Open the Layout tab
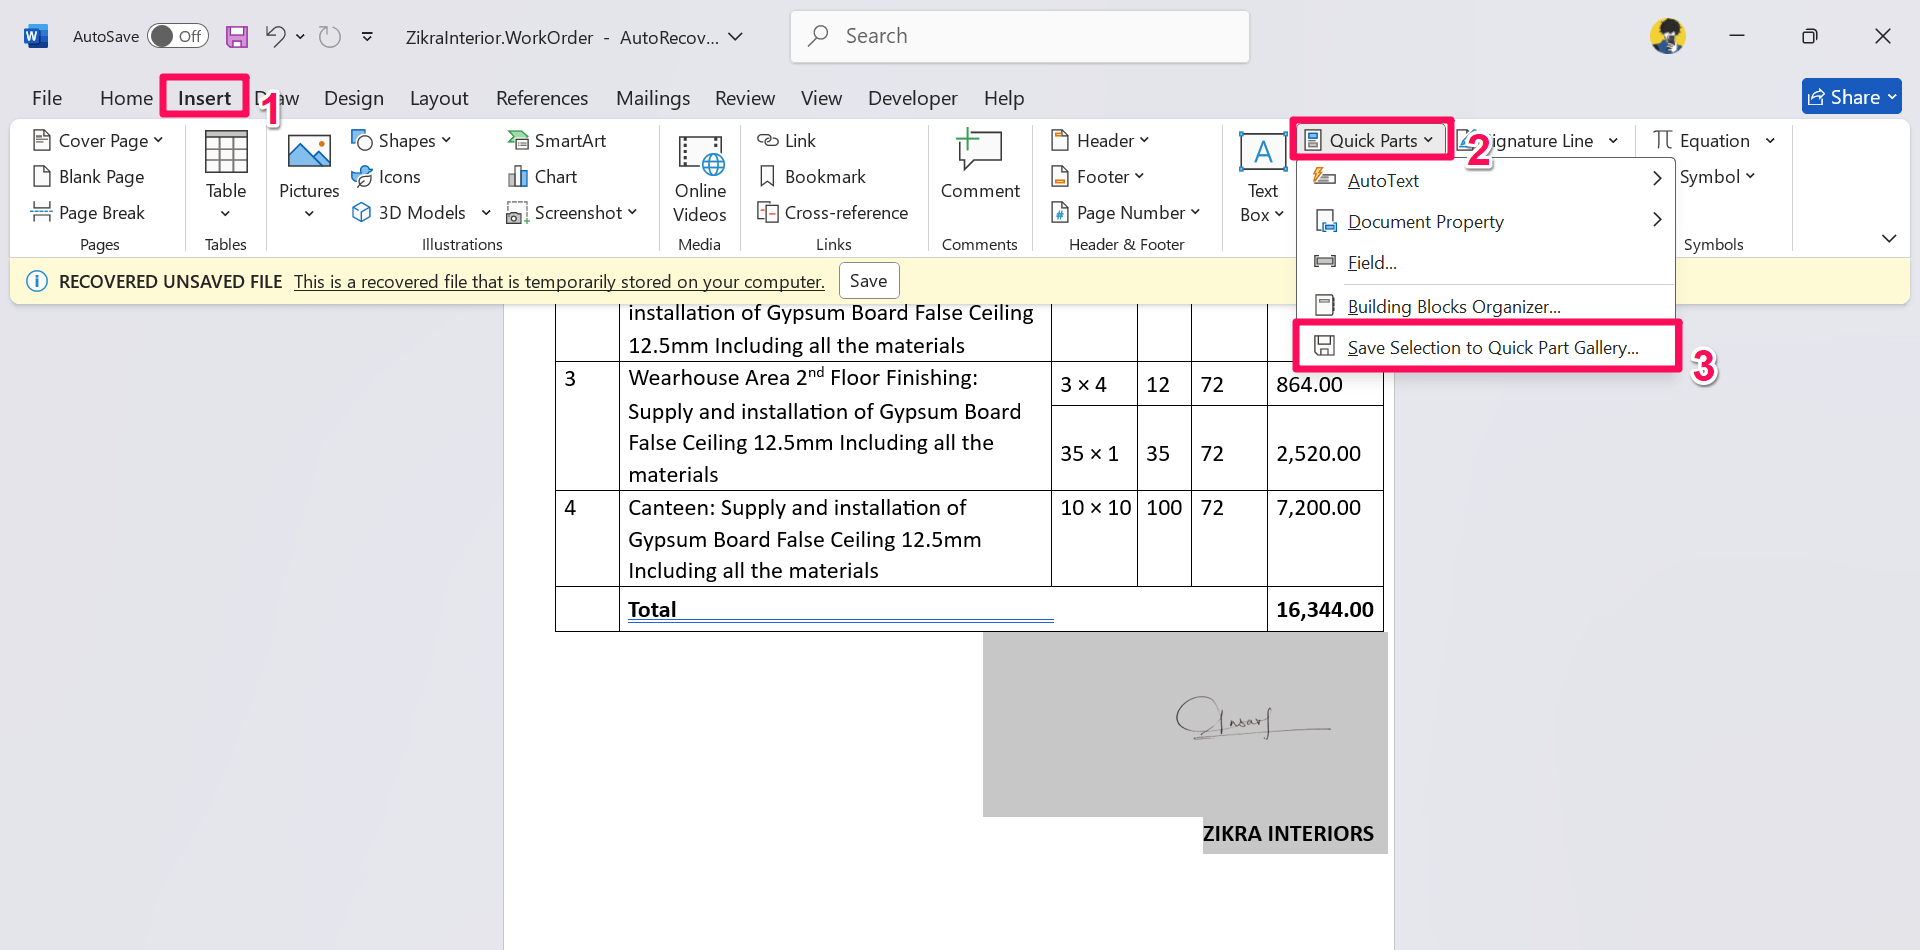The image size is (1920, 950). tap(439, 98)
